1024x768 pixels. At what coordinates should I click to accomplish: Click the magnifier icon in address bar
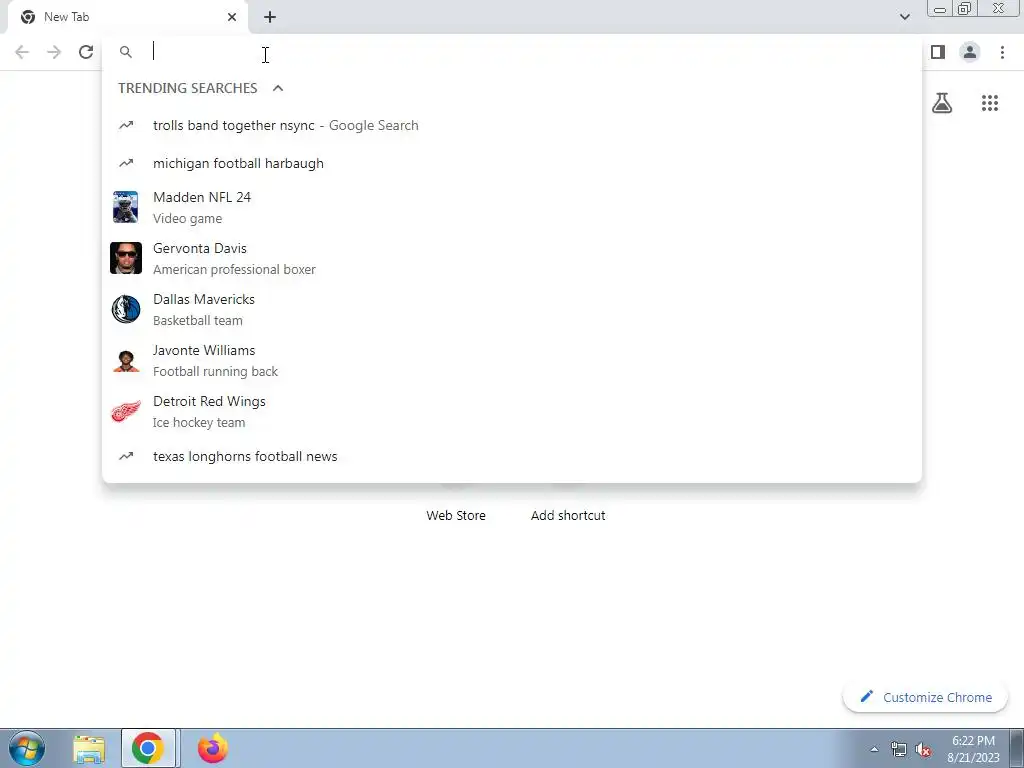click(x=126, y=52)
